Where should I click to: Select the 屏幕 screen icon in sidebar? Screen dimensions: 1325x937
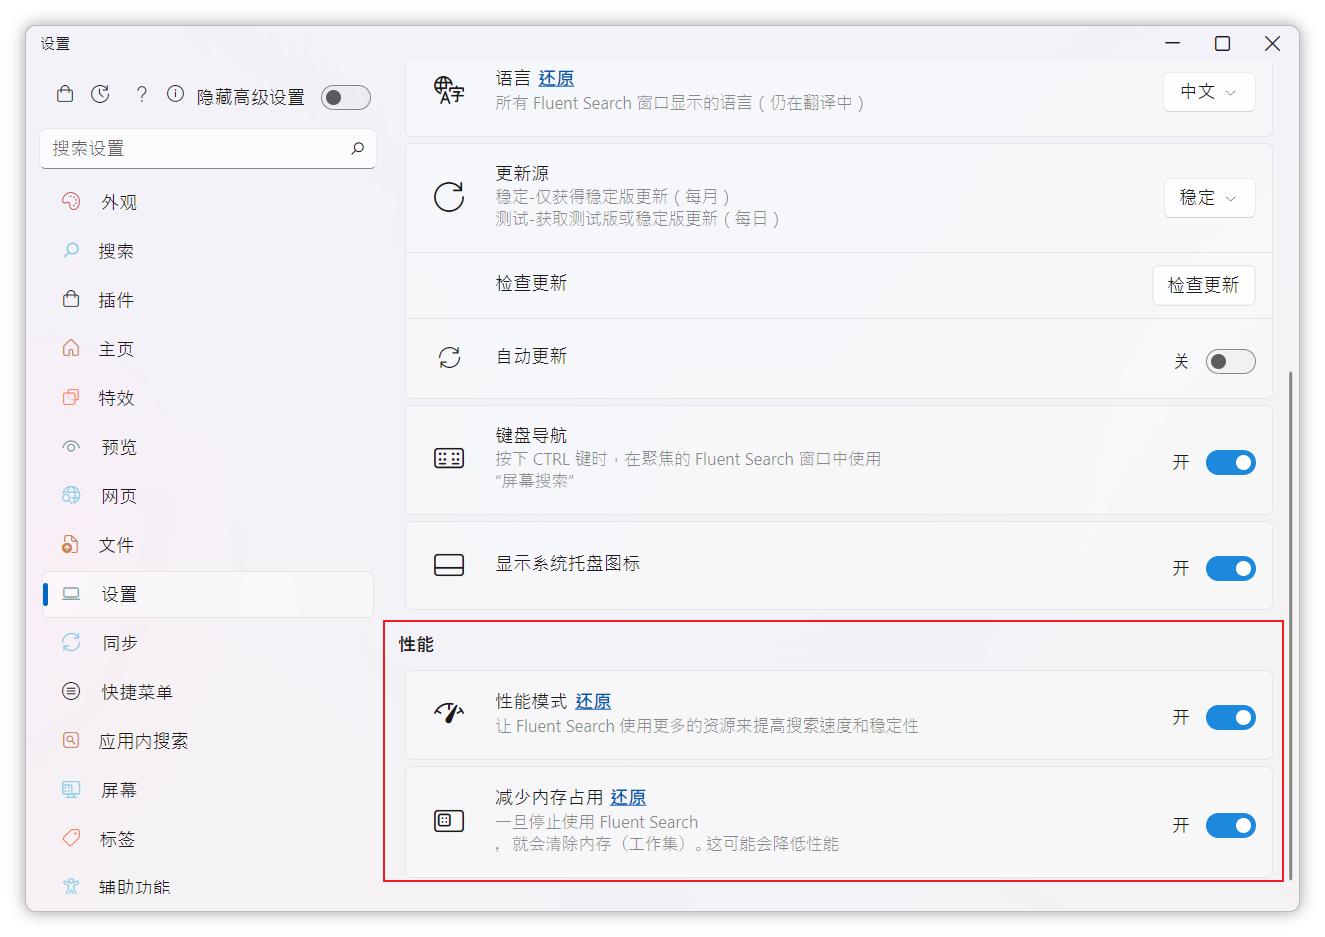coord(71,789)
